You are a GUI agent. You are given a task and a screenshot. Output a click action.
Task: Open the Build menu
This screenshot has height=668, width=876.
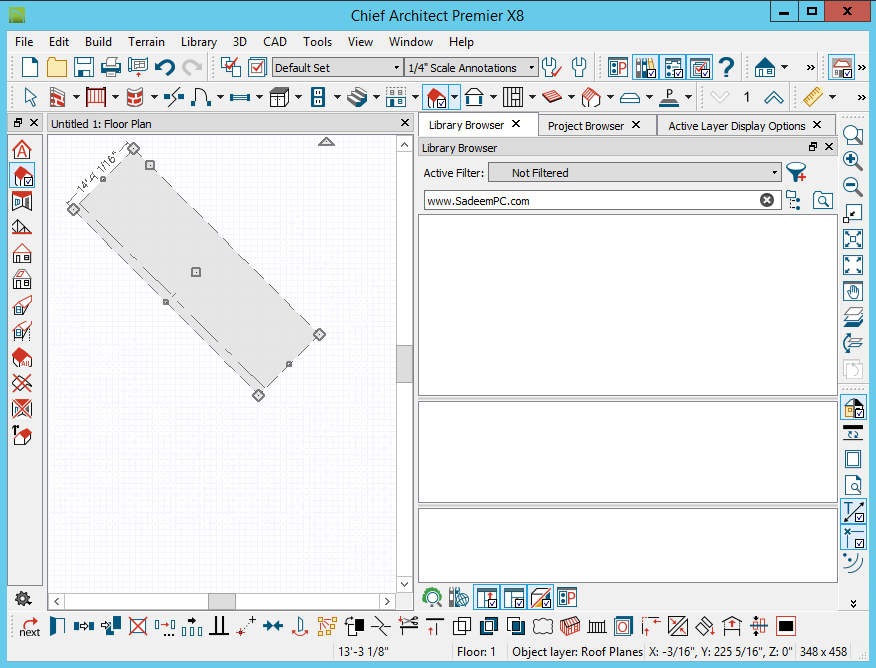point(98,42)
